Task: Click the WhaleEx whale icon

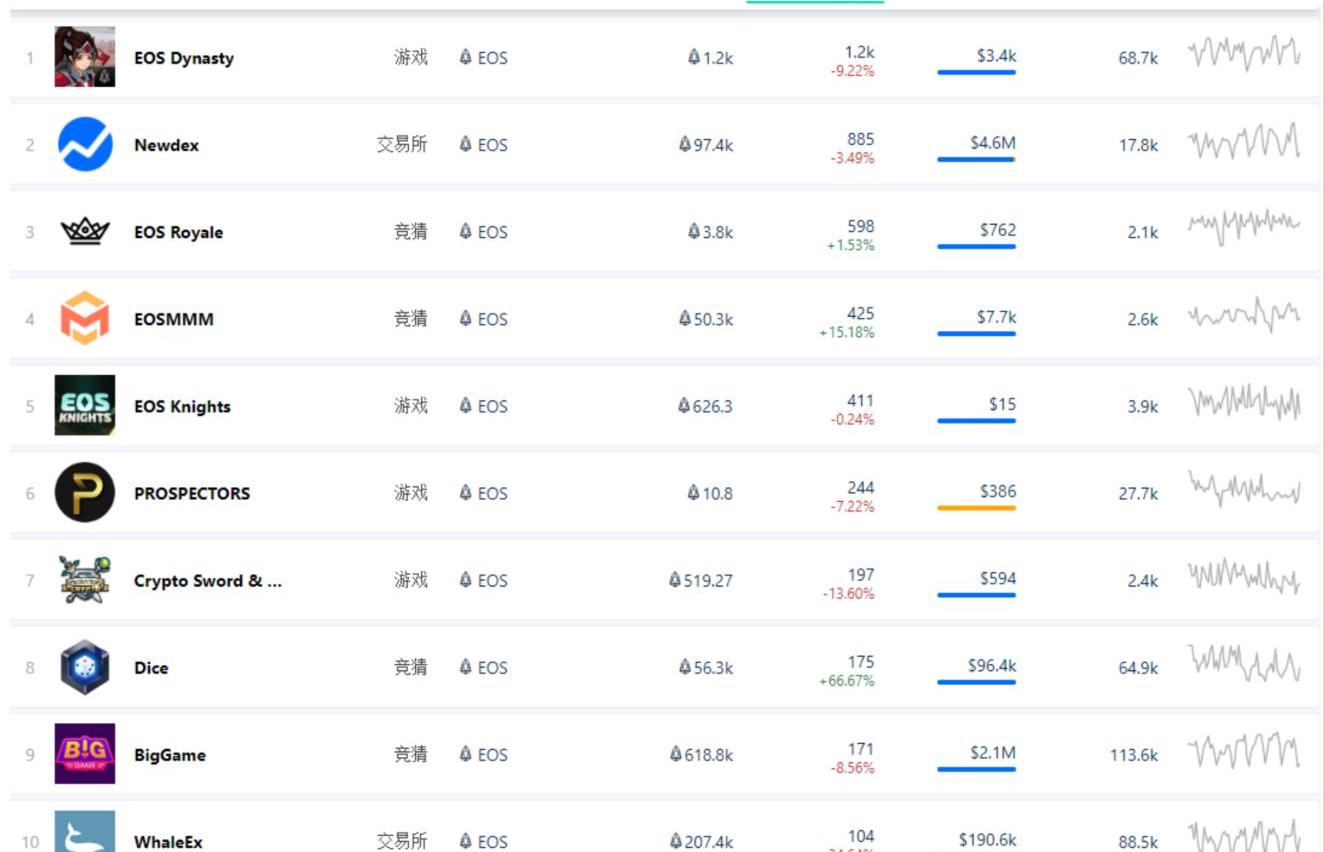Action: (x=85, y=832)
